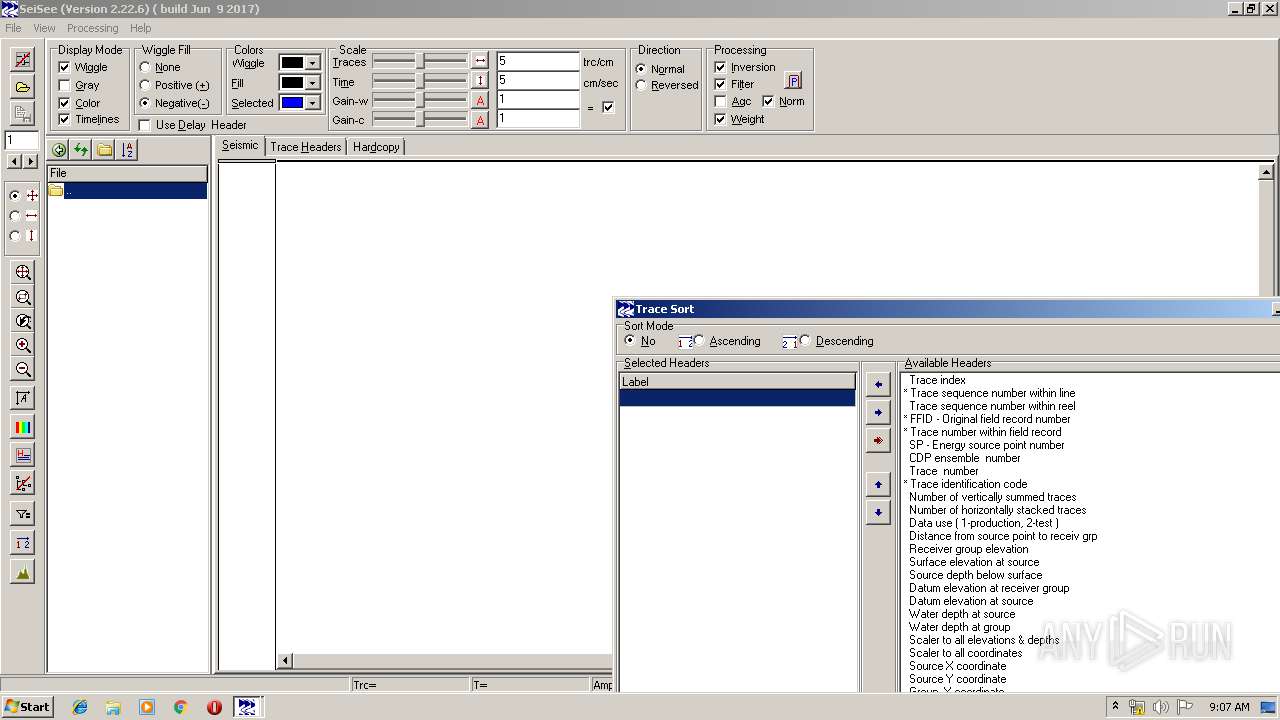This screenshot has width=1280, height=720.
Task: Switch to Hardcopy tab
Action: pyautogui.click(x=376, y=147)
